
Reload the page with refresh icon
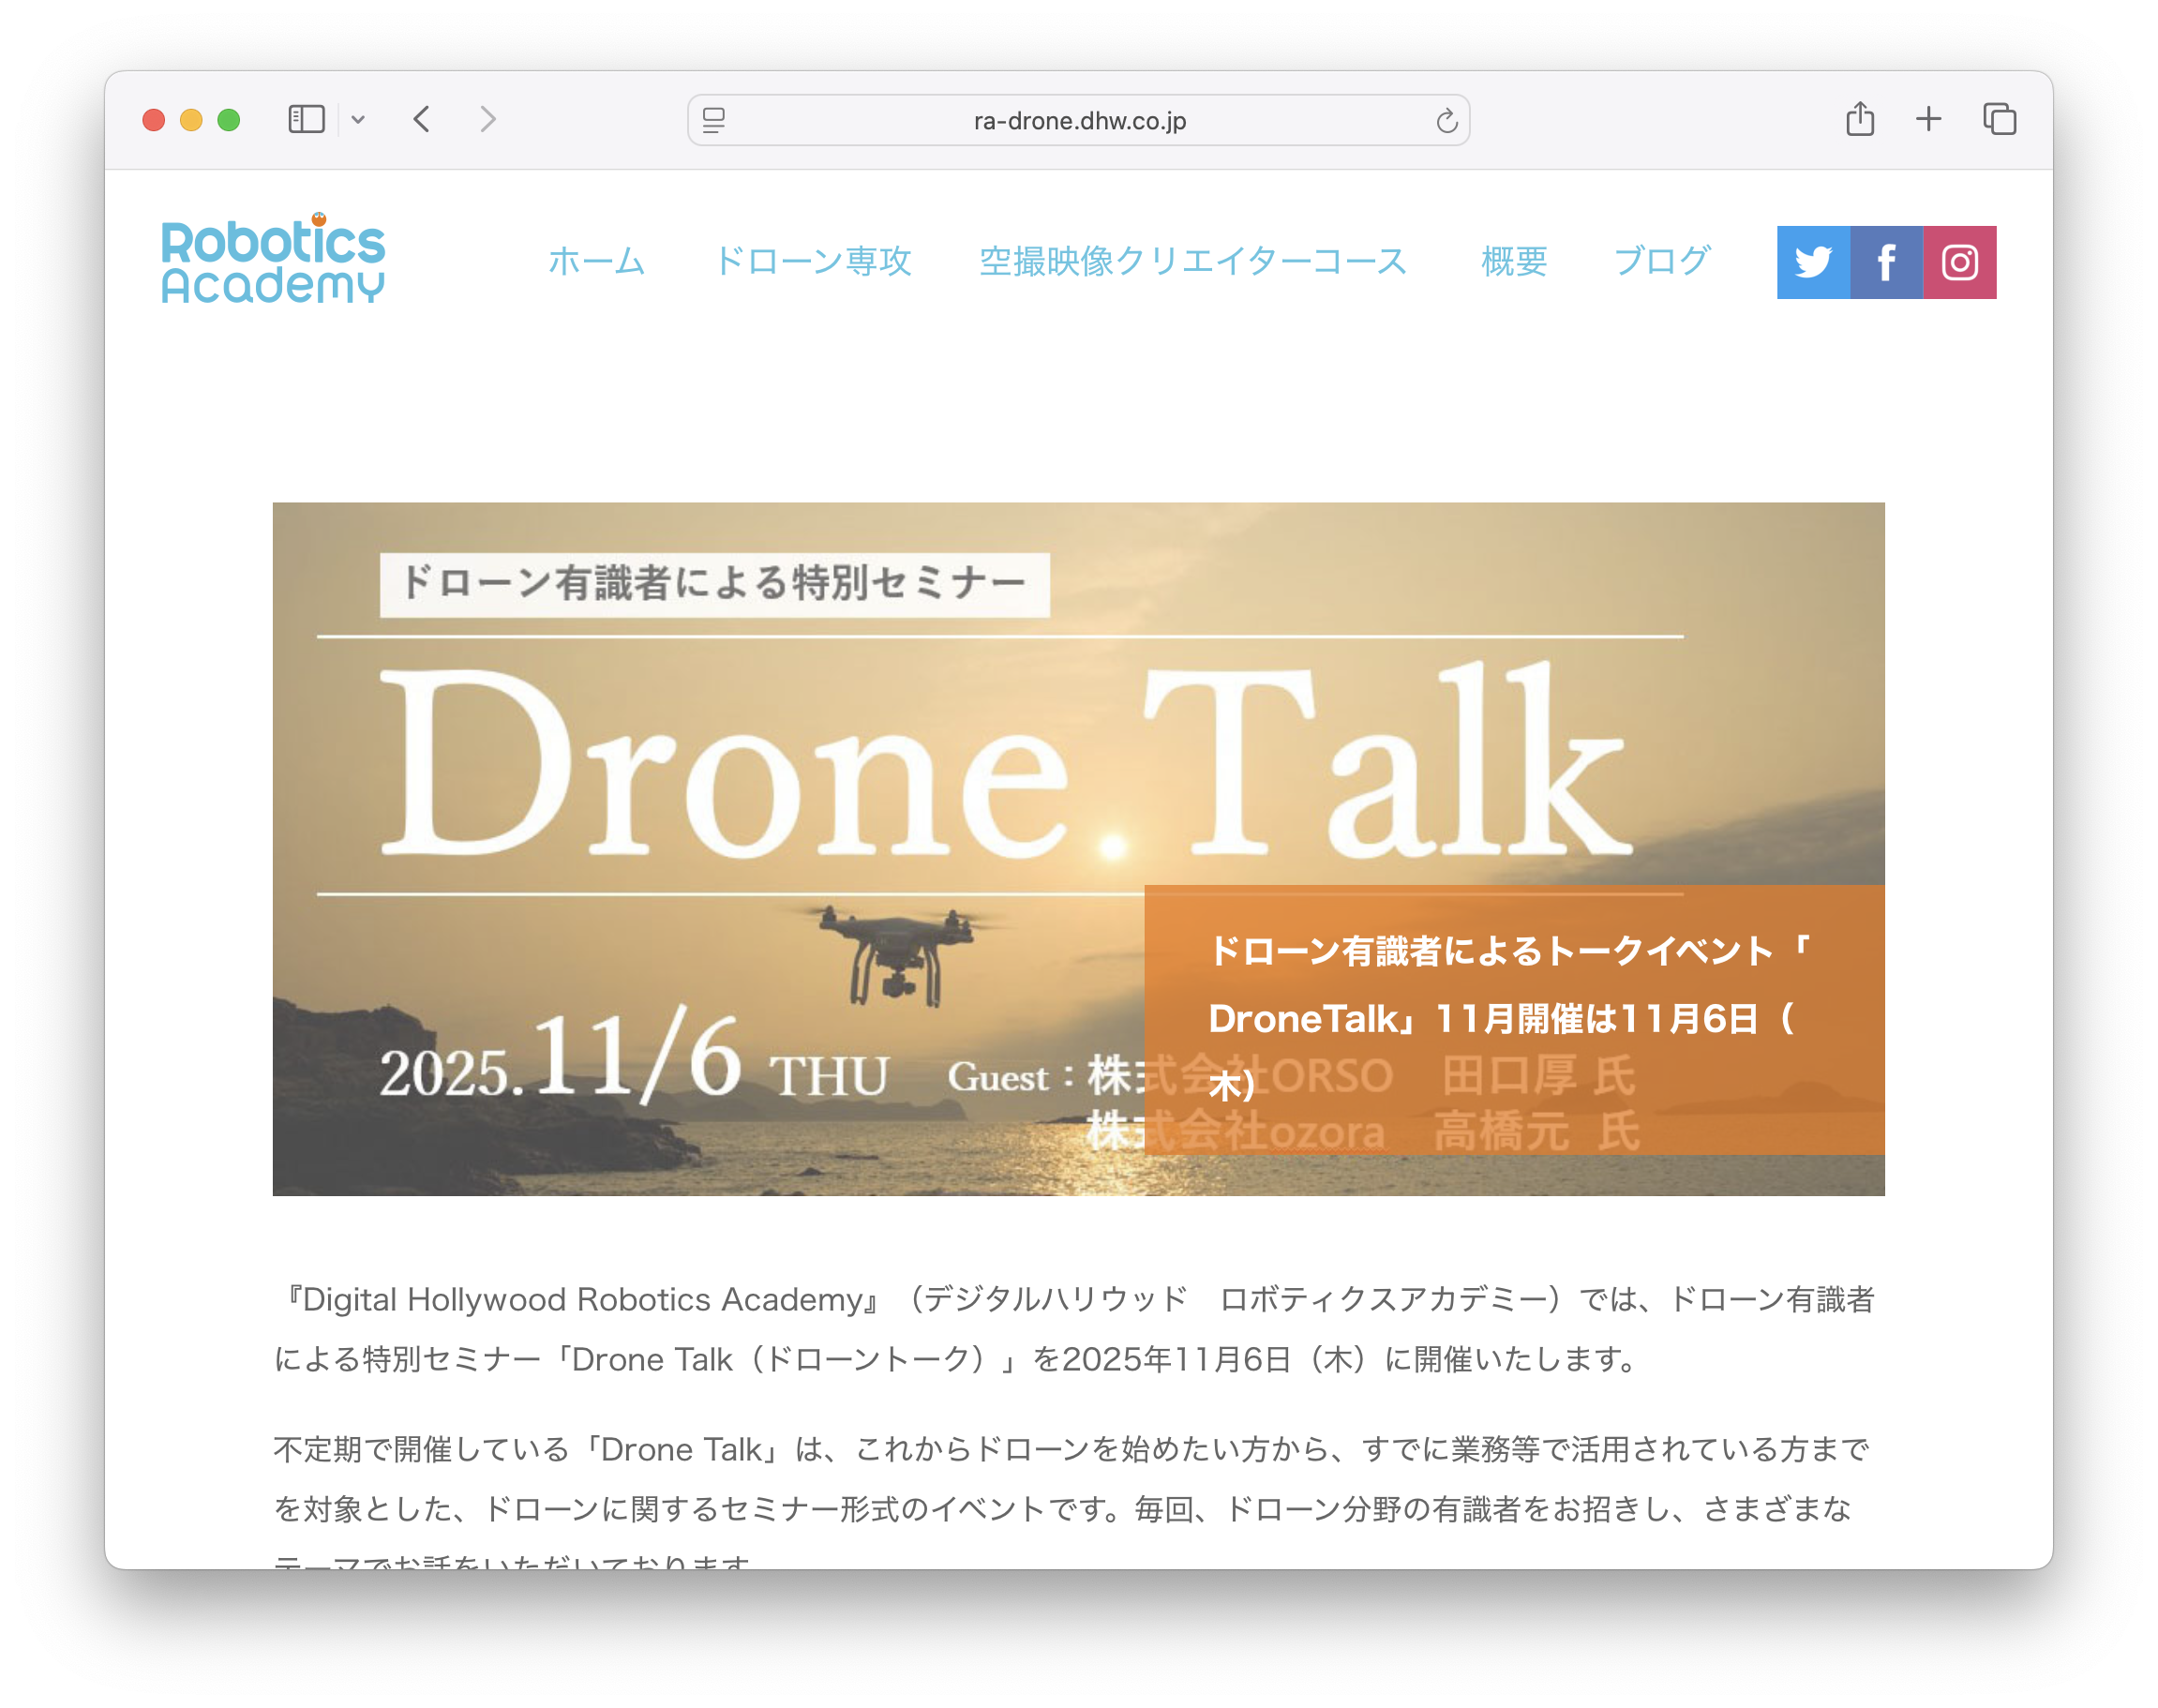[x=1446, y=121]
